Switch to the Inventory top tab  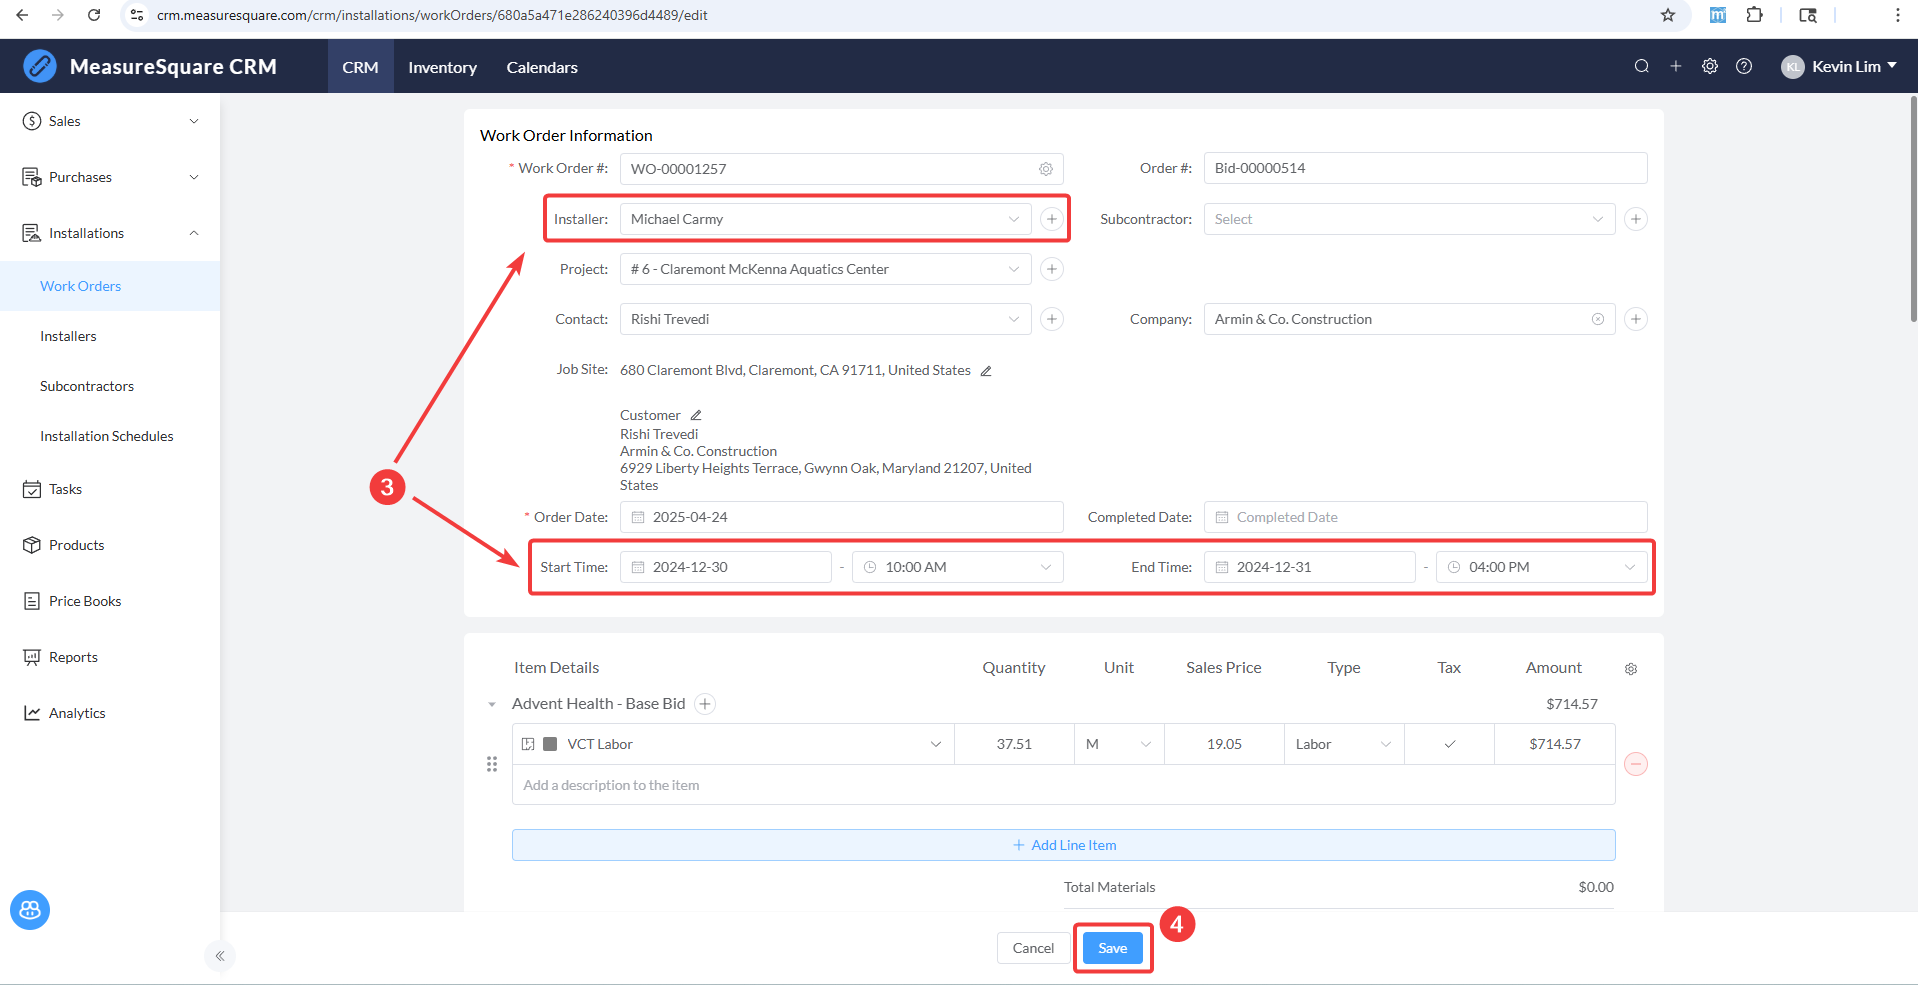click(443, 67)
